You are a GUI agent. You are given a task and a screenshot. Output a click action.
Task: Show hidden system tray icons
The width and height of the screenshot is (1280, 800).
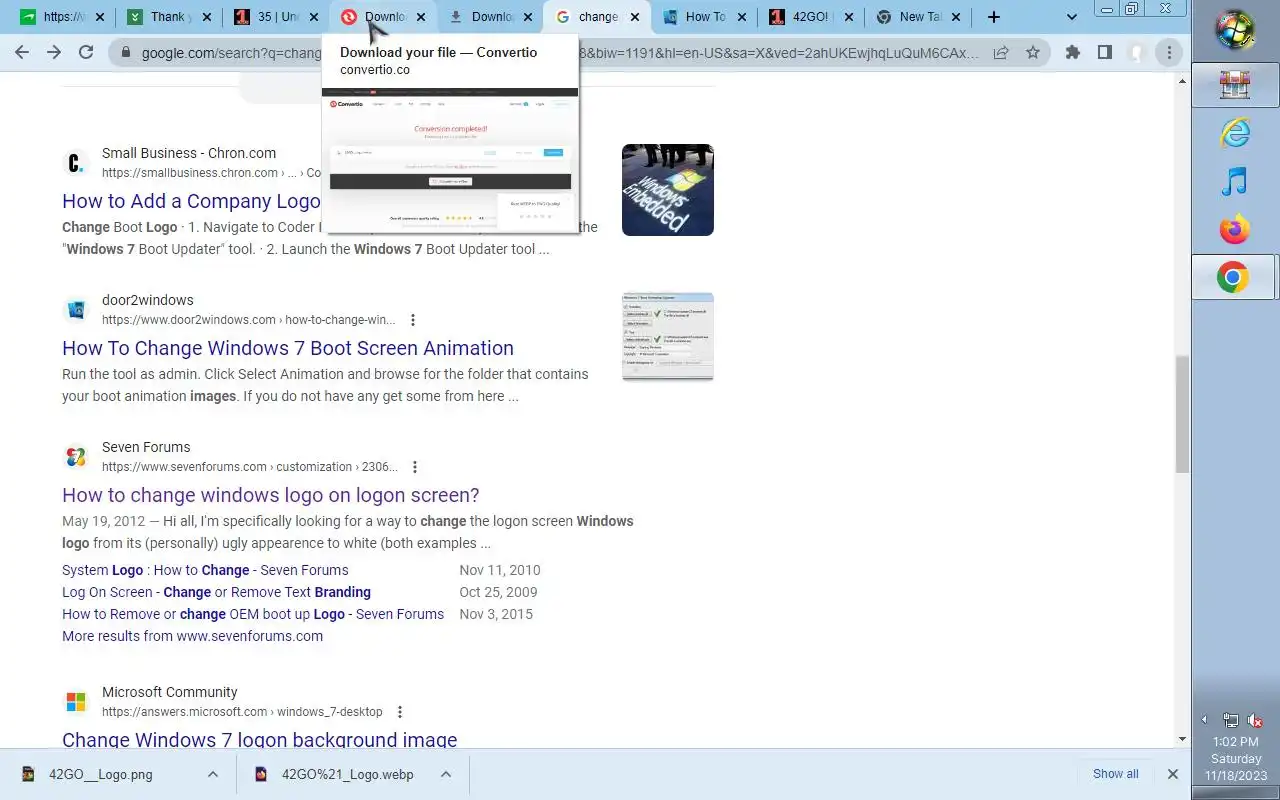tap(1204, 720)
